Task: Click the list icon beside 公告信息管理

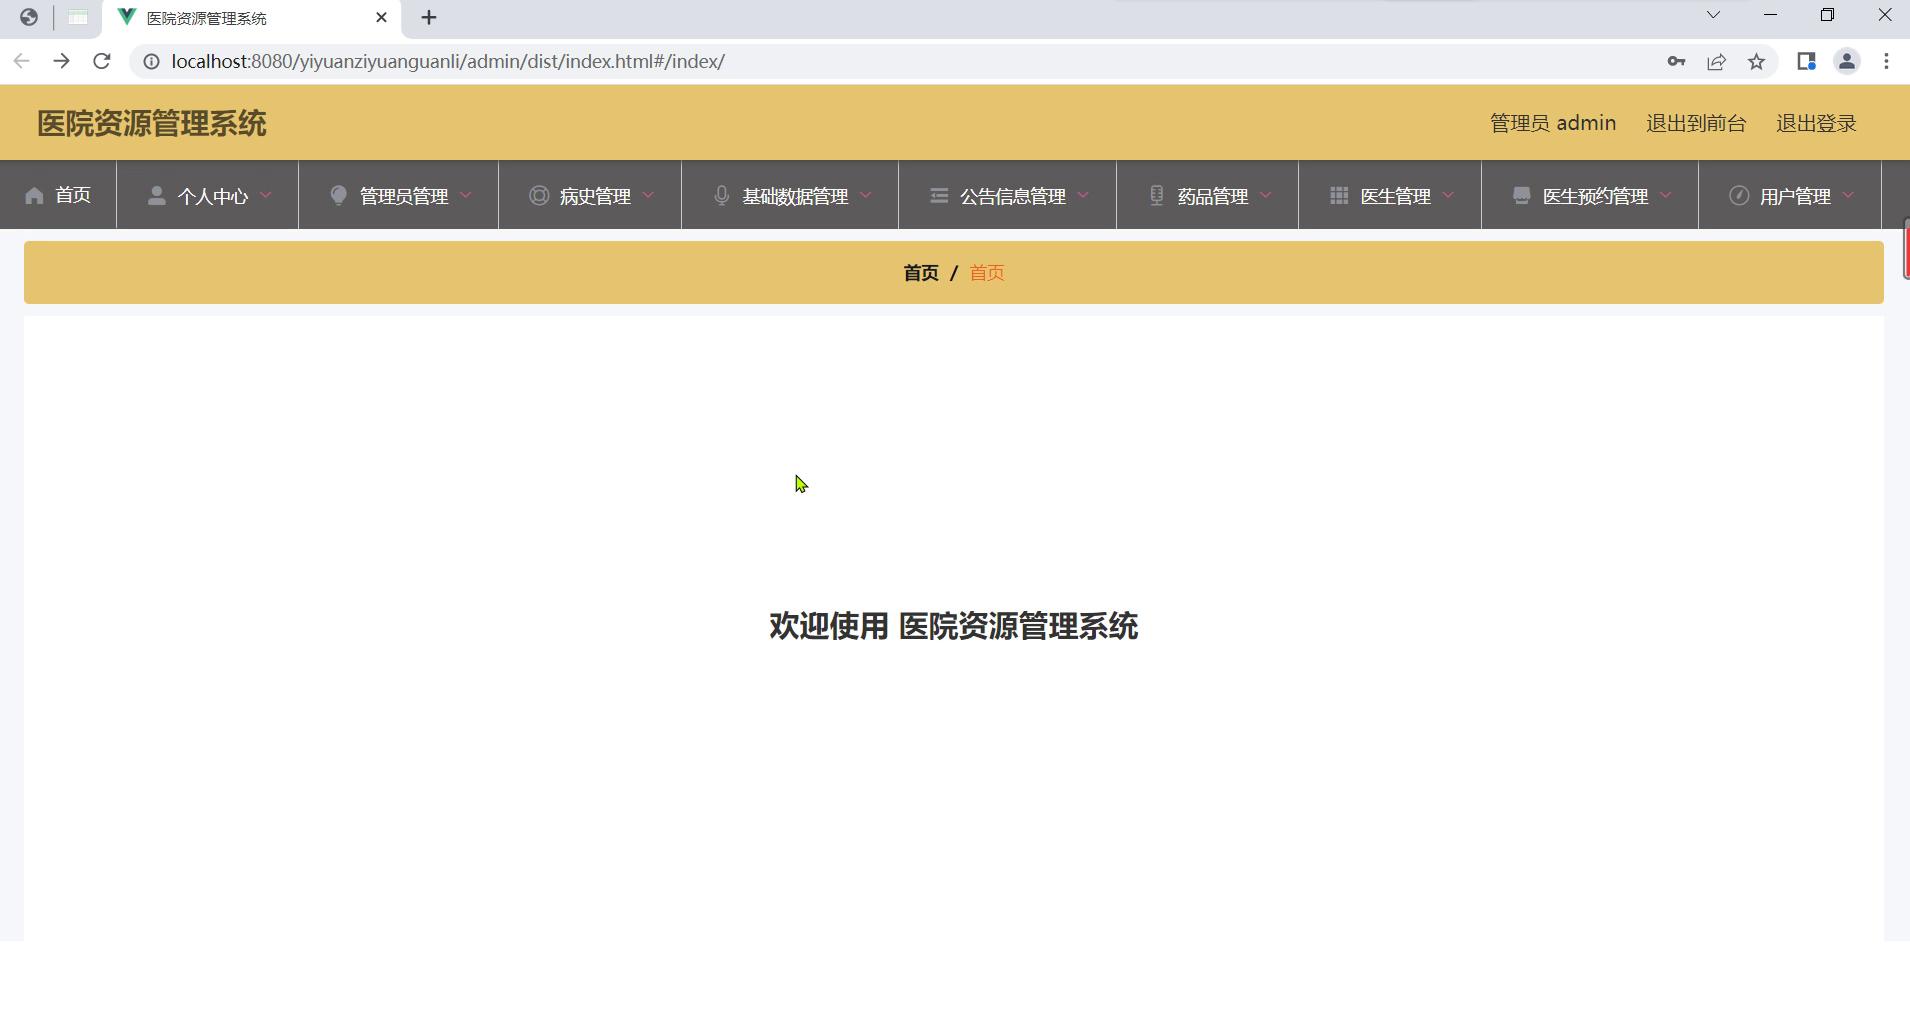Action: 939,196
